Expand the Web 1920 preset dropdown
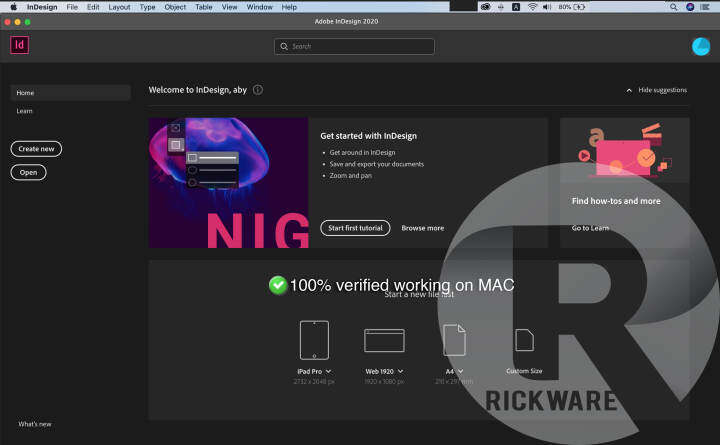Image resolution: width=720 pixels, height=445 pixels. click(x=400, y=371)
